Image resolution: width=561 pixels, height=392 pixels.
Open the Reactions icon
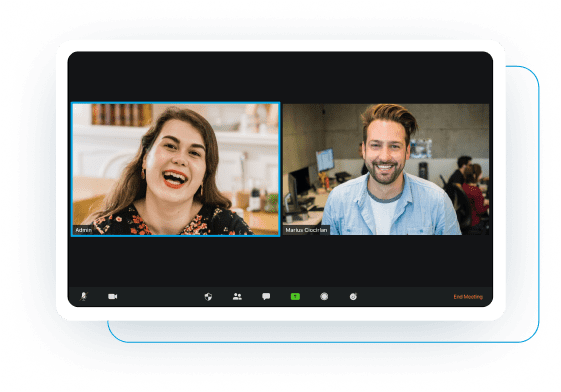pyautogui.click(x=353, y=297)
